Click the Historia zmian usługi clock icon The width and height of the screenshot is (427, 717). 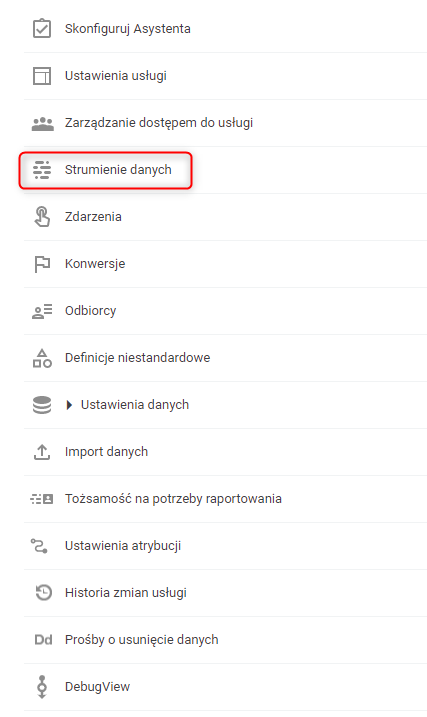[x=43, y=593]
